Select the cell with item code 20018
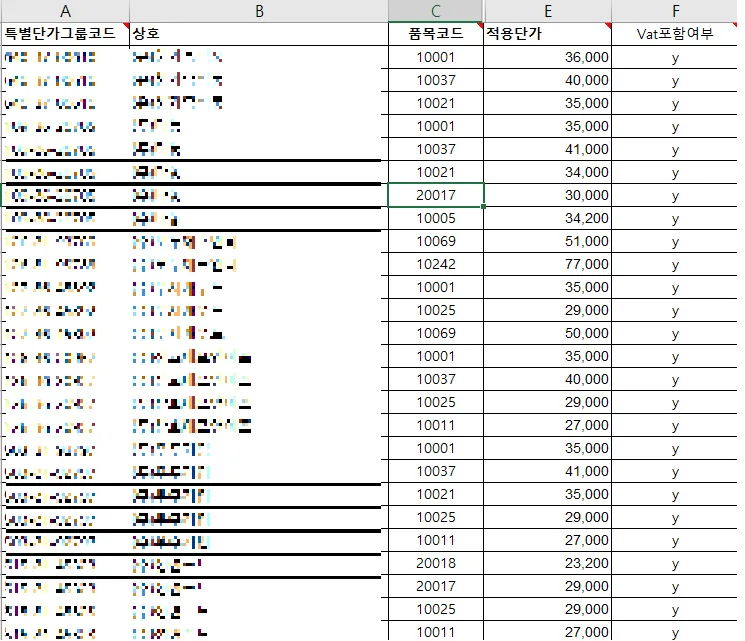The width and height of the screenshot is (745, 641). tap(436, 563)
